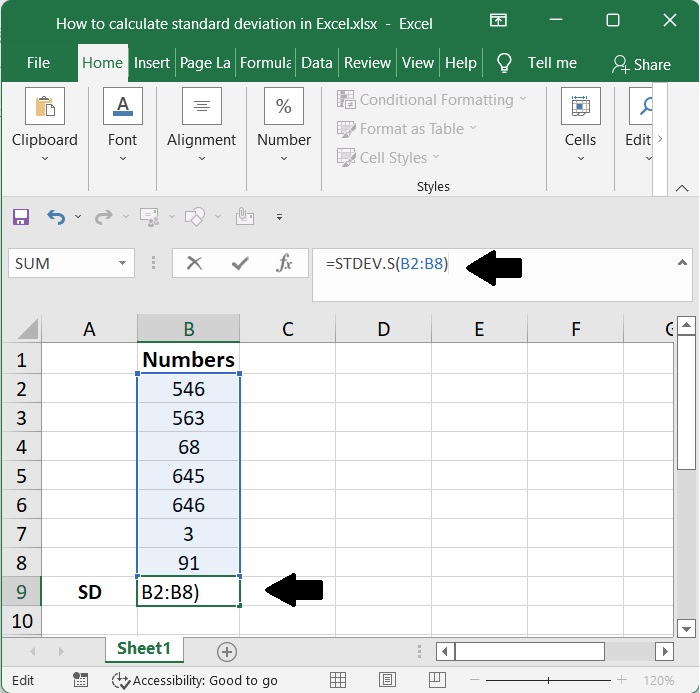The image size is (700, 693).
Task: Click the Ribbon Display Options icon
Action: [x=498, y=21]
